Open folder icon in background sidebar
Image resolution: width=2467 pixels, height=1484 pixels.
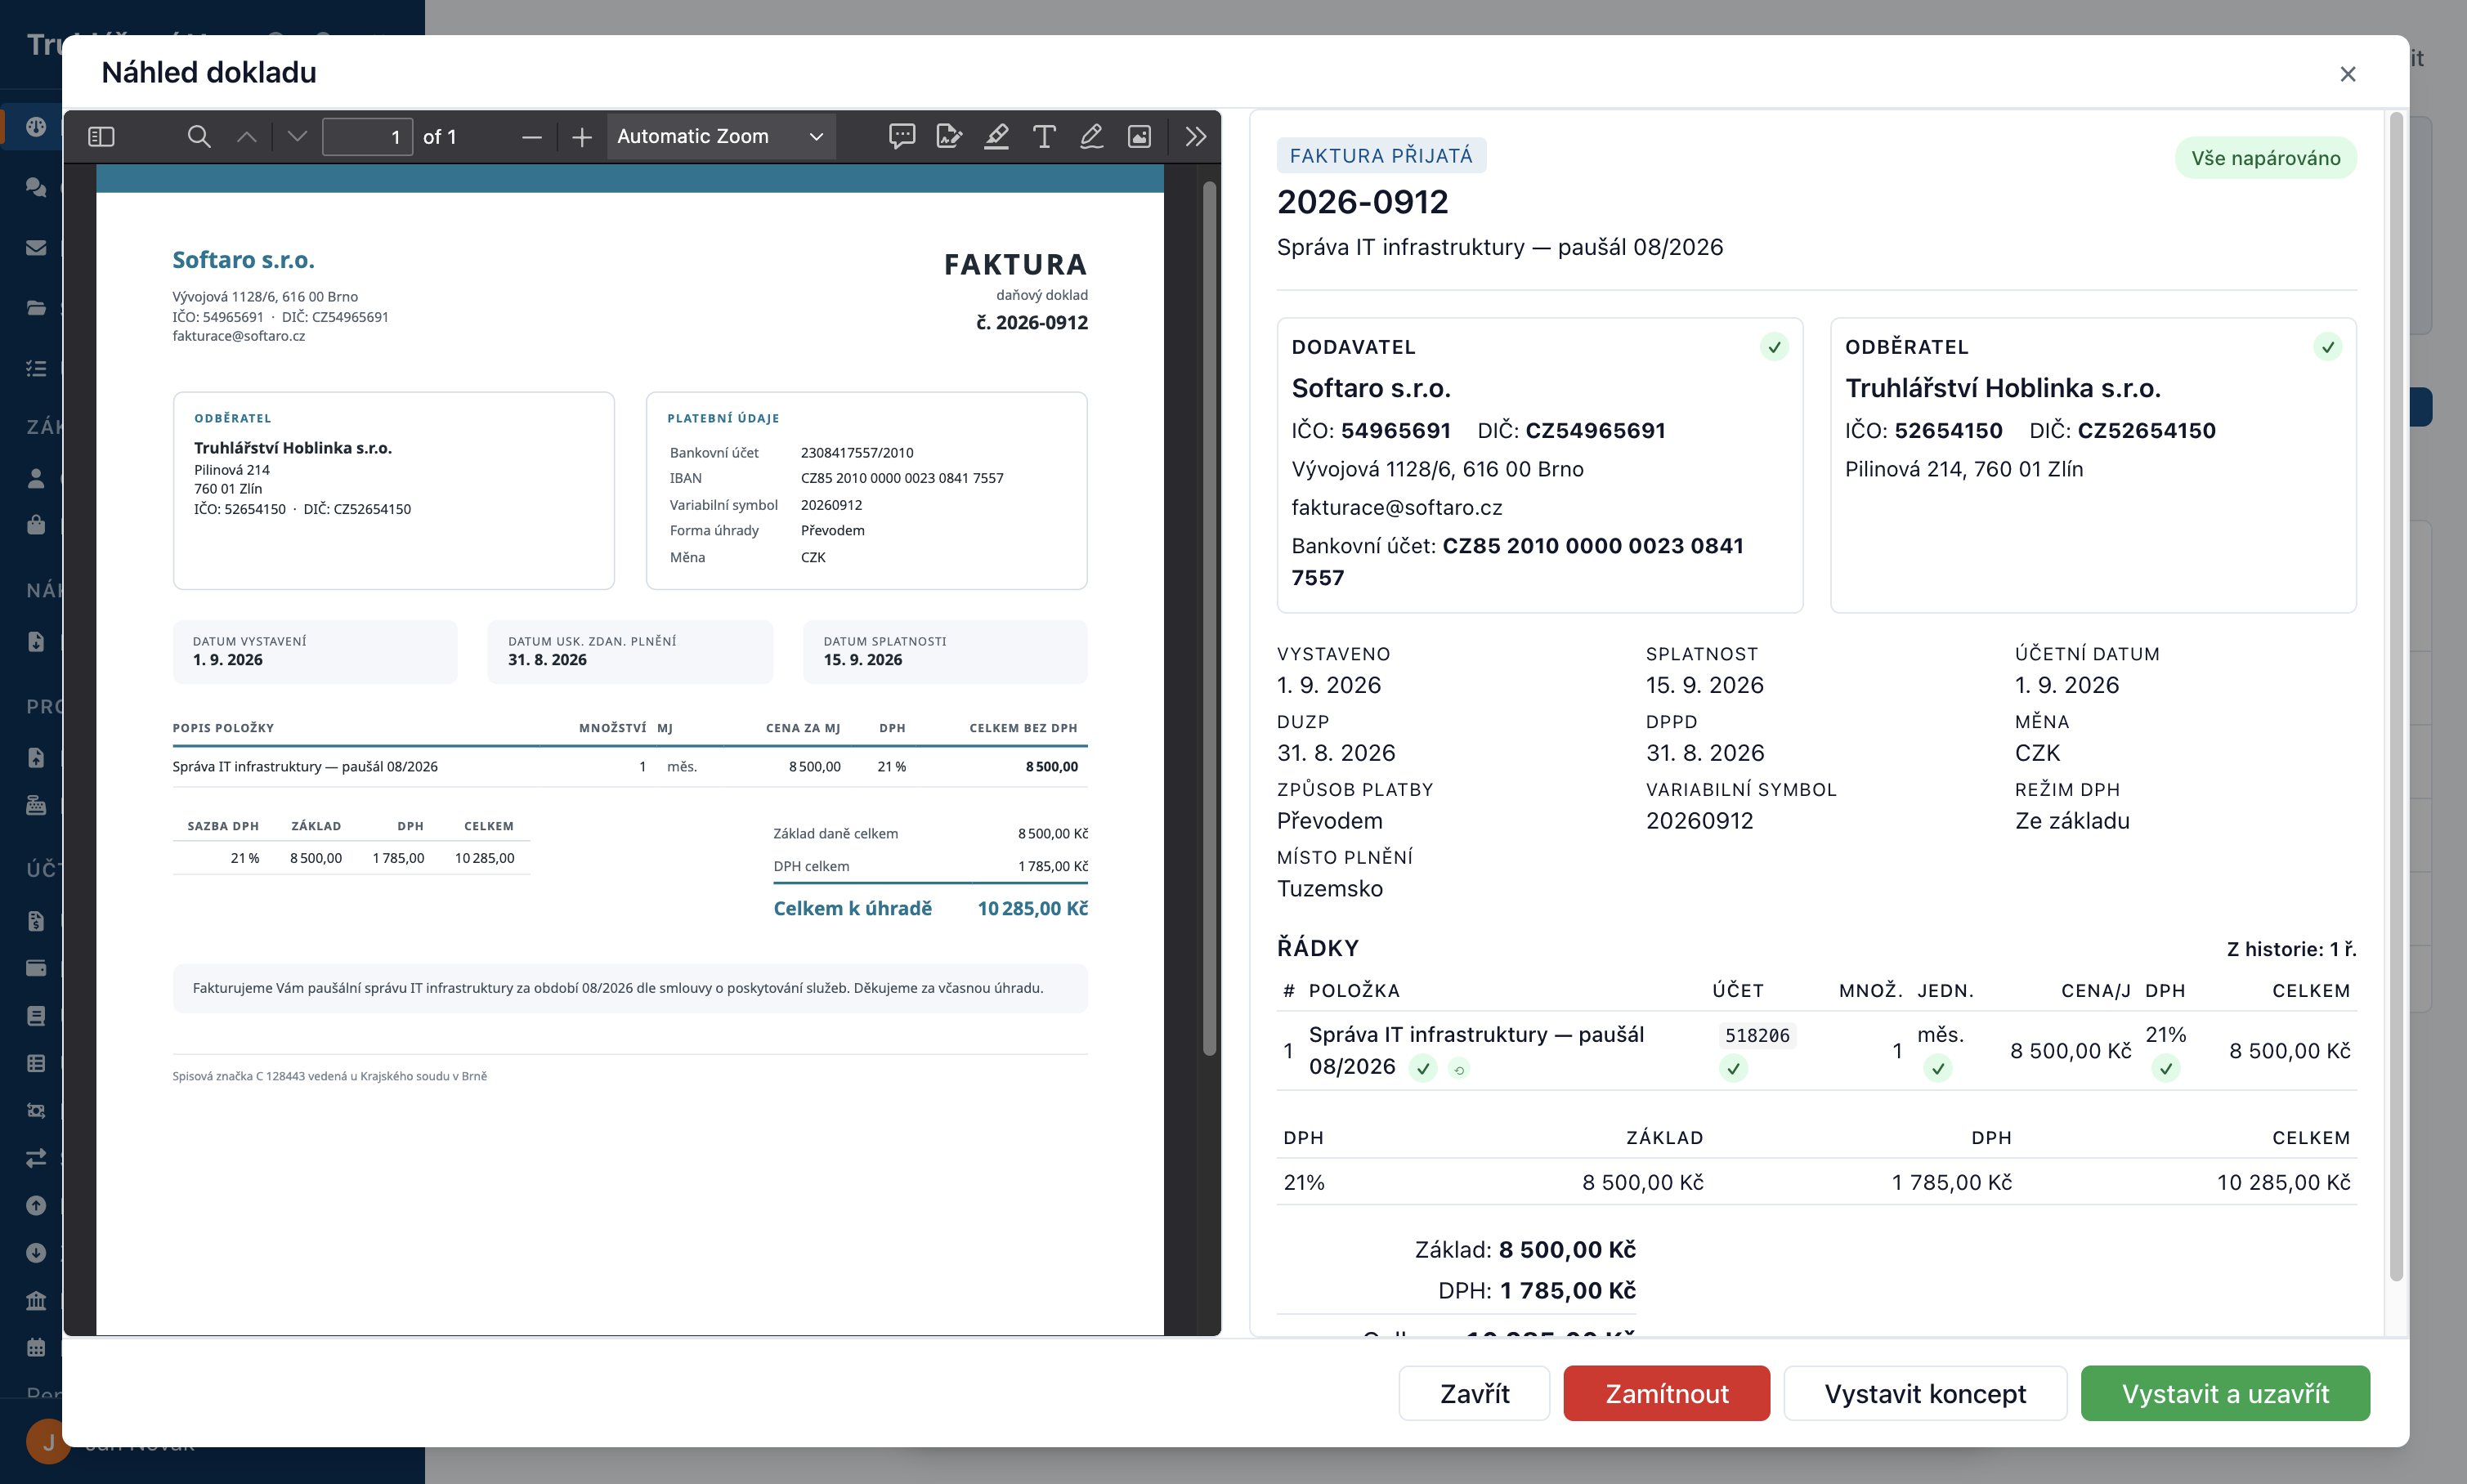36,307
